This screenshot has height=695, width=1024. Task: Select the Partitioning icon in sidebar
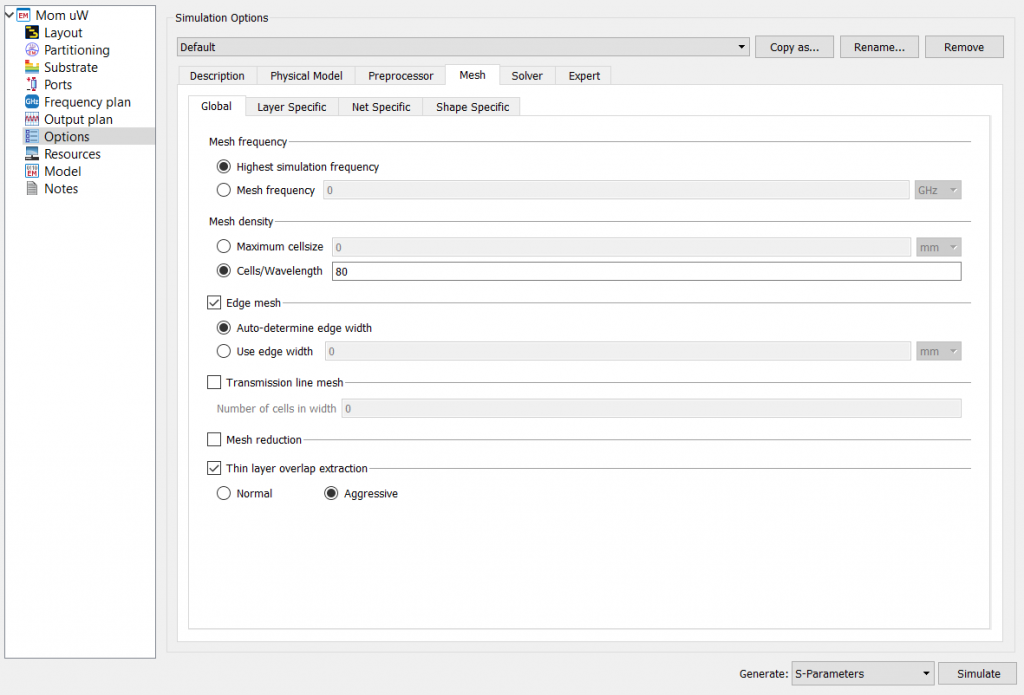tap(31, 50)
